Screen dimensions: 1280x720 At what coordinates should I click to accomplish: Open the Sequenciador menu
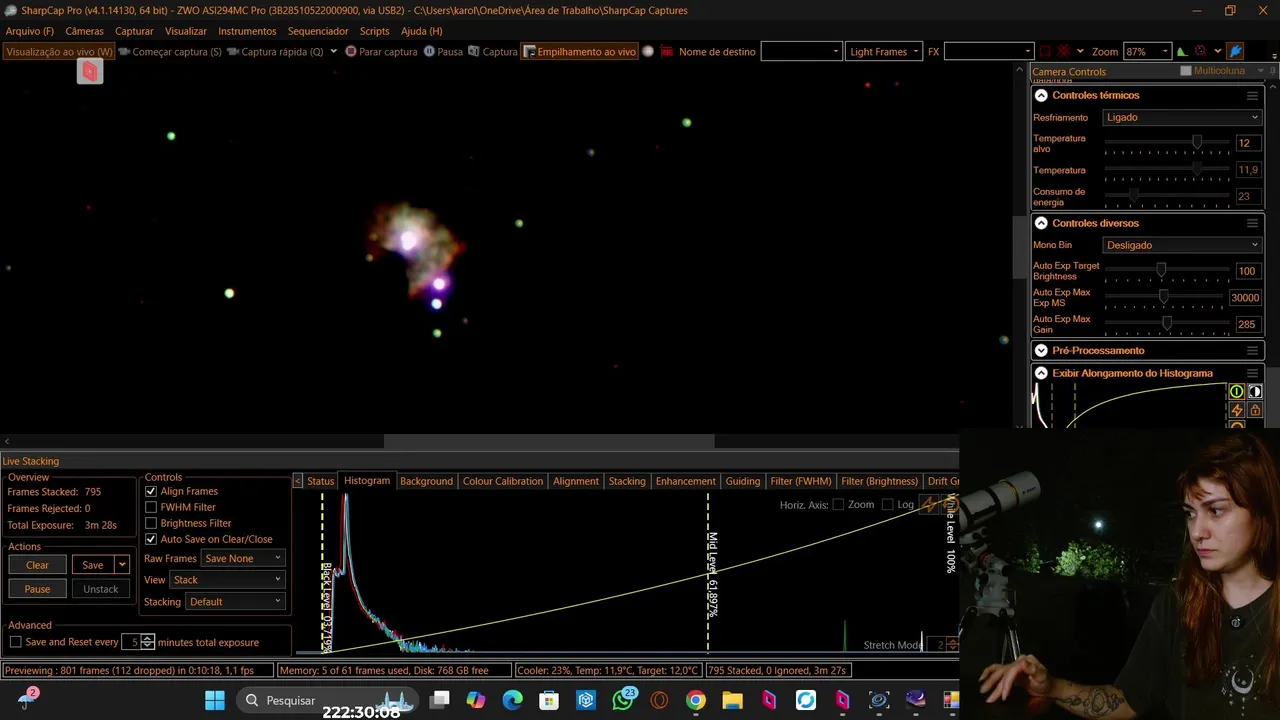[x=318, y=31]
